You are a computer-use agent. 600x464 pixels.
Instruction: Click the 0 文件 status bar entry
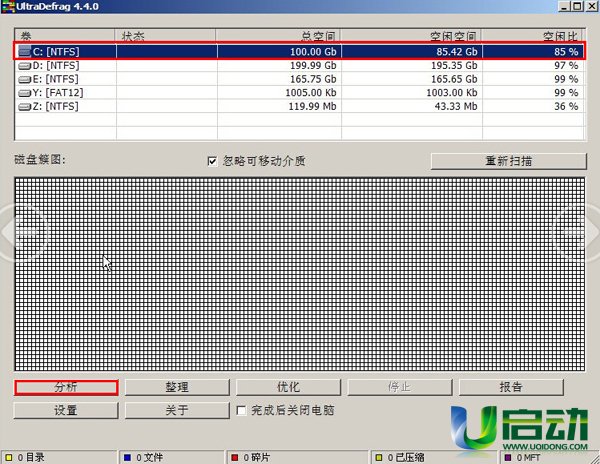pos(172,457)
